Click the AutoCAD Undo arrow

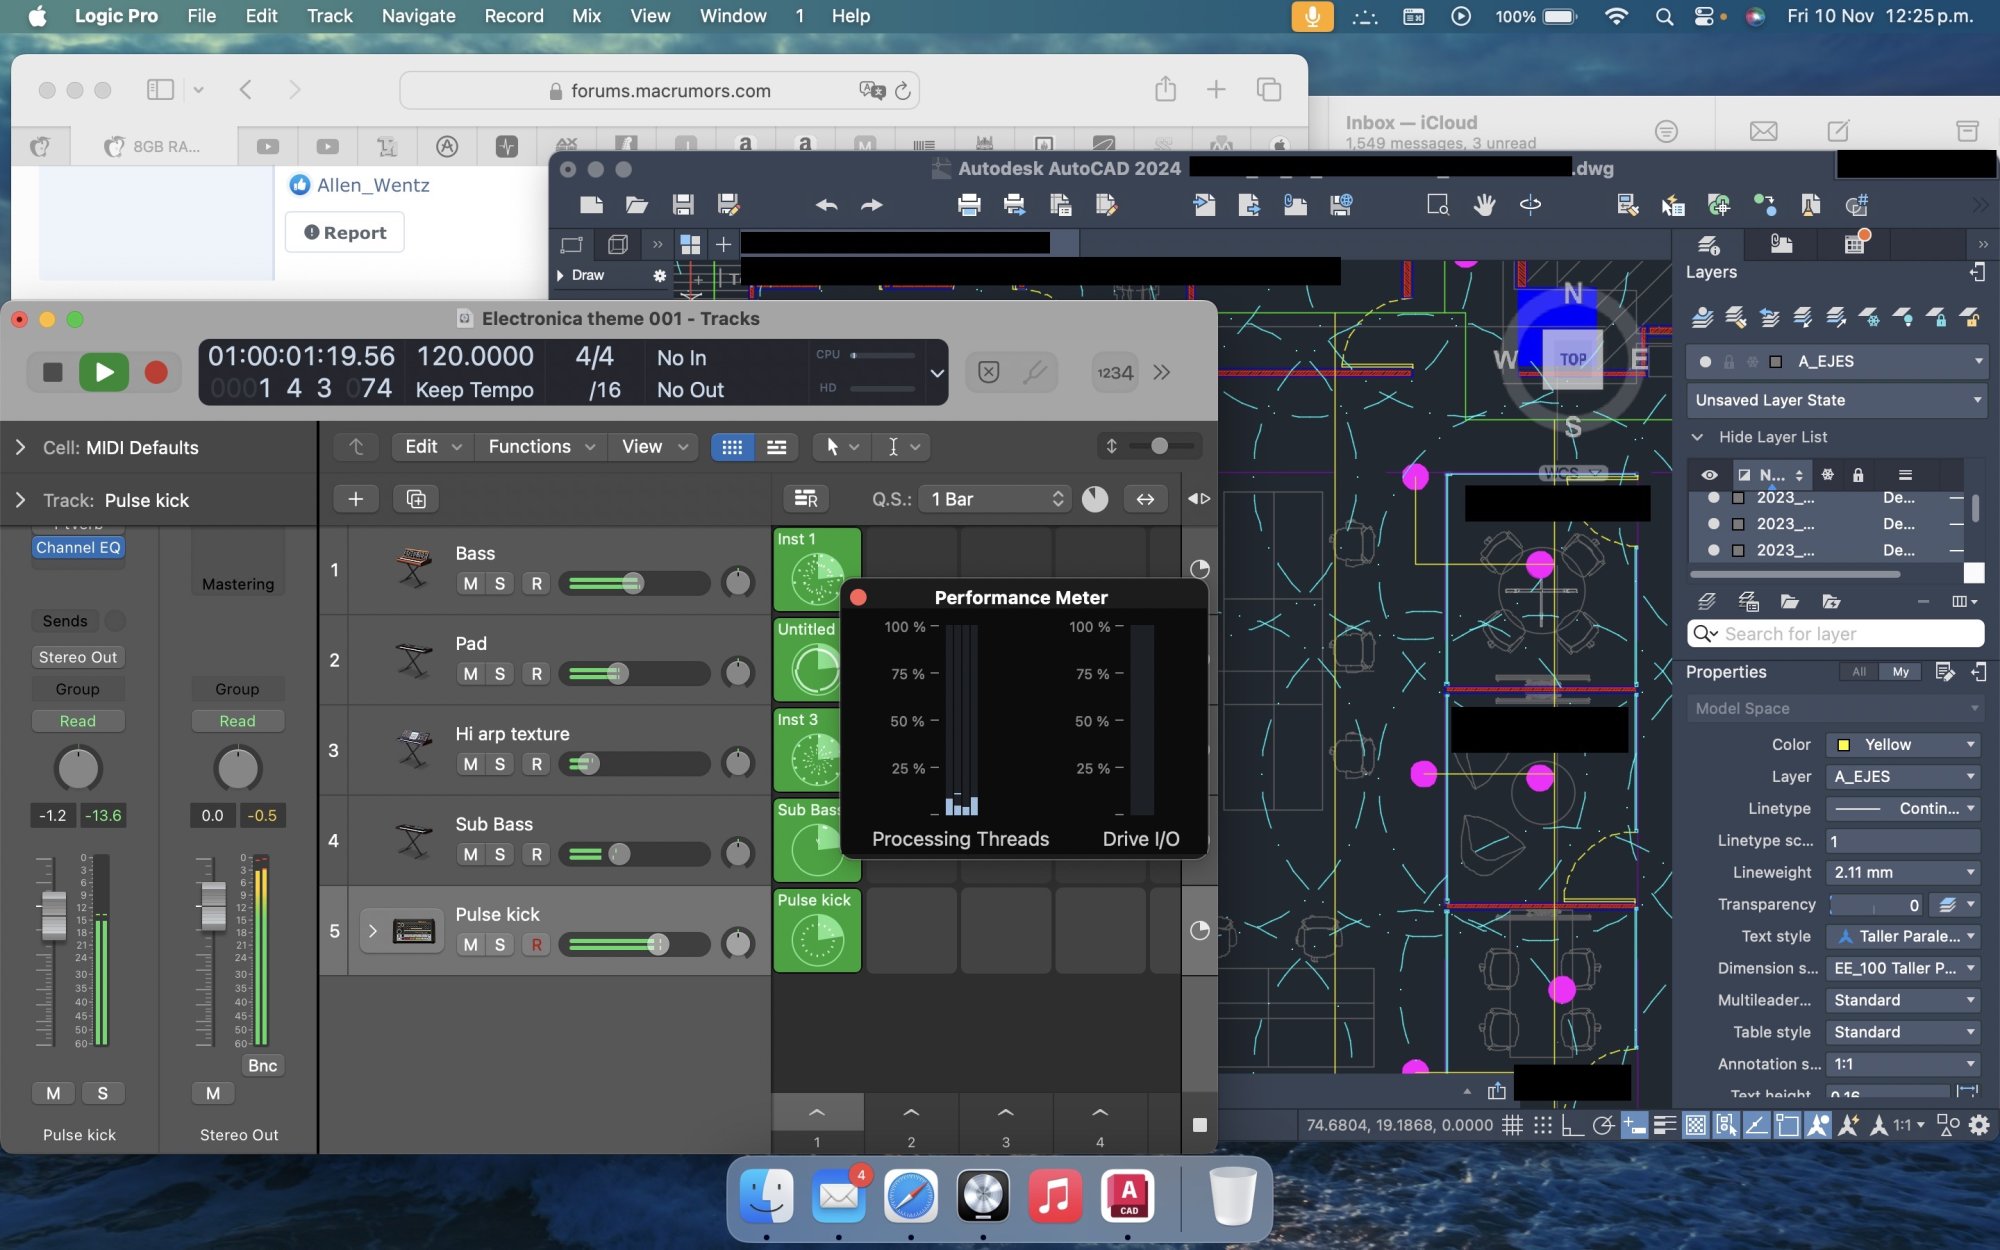826,205
